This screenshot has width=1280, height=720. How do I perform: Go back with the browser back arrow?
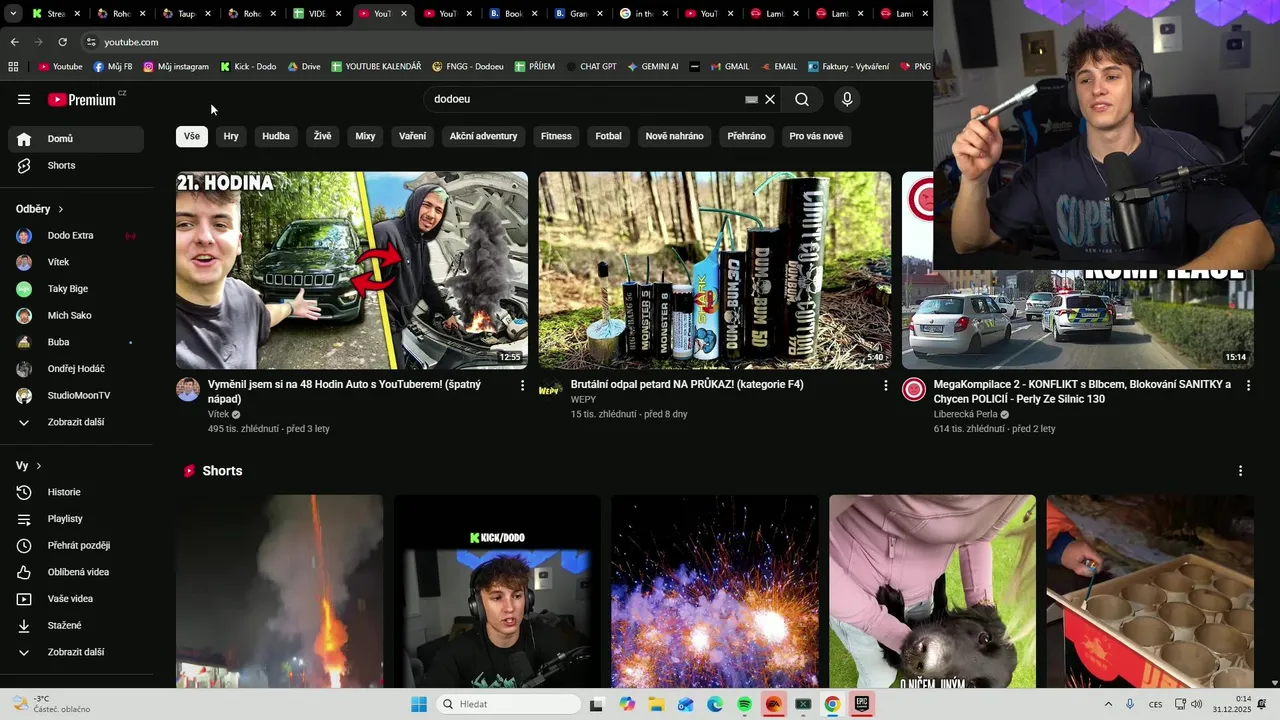pyautogui.click(x=14, y=42)
